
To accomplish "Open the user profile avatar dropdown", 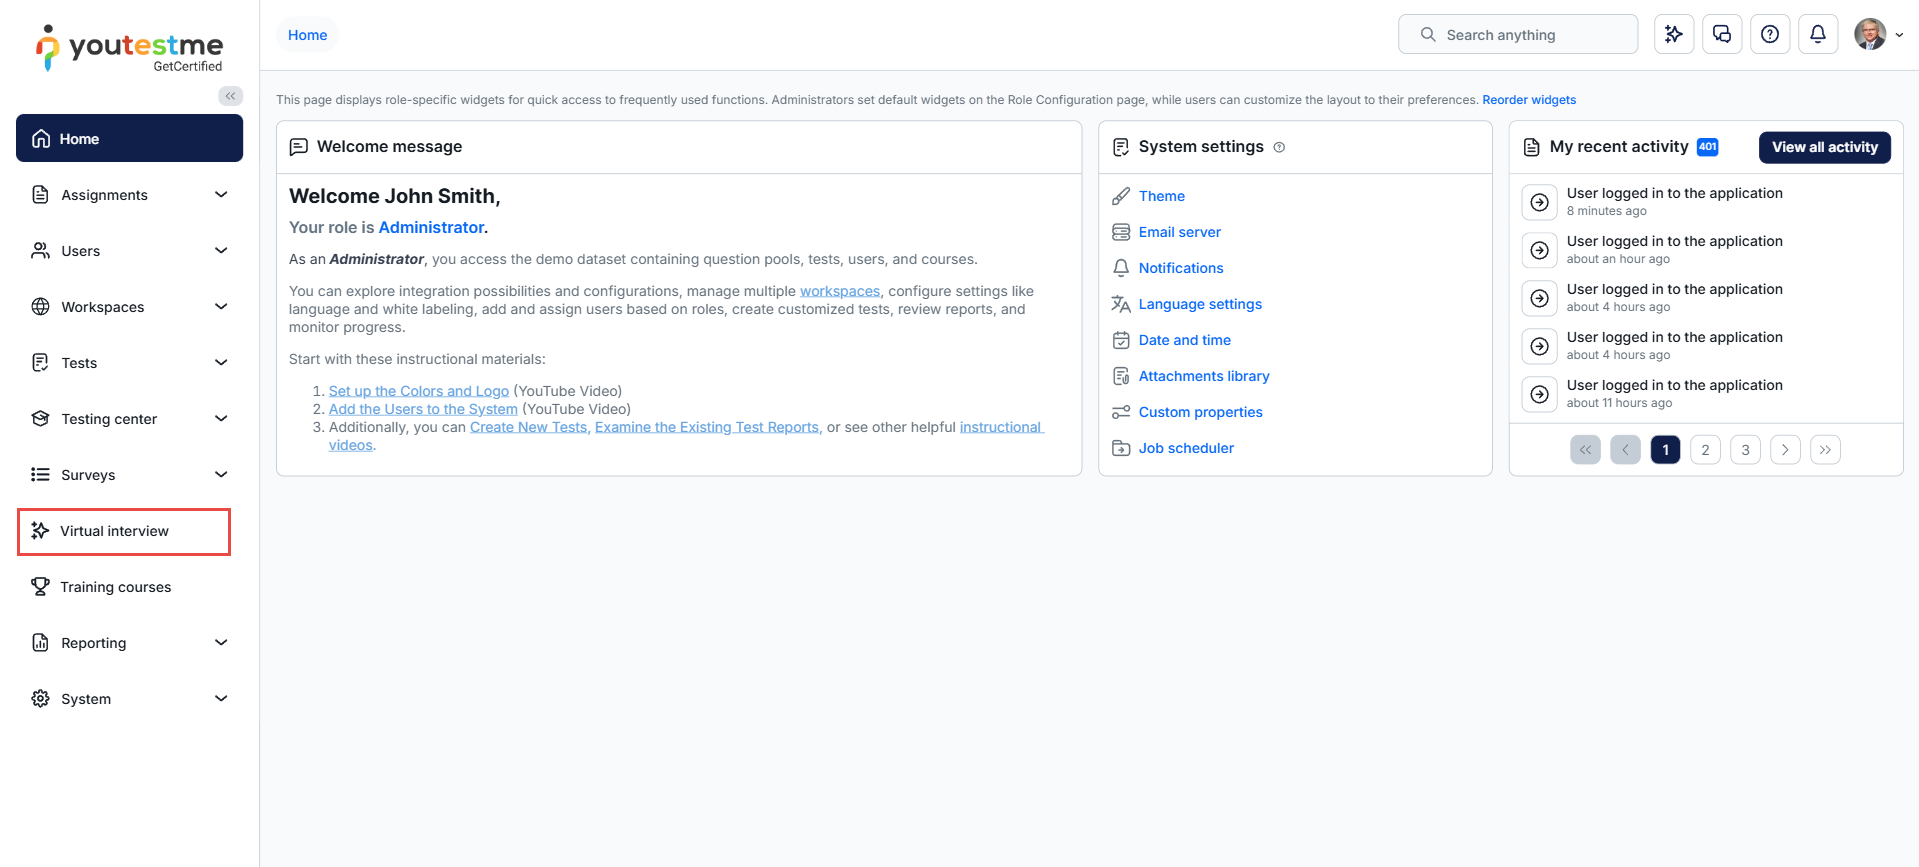I will 1877,34.
